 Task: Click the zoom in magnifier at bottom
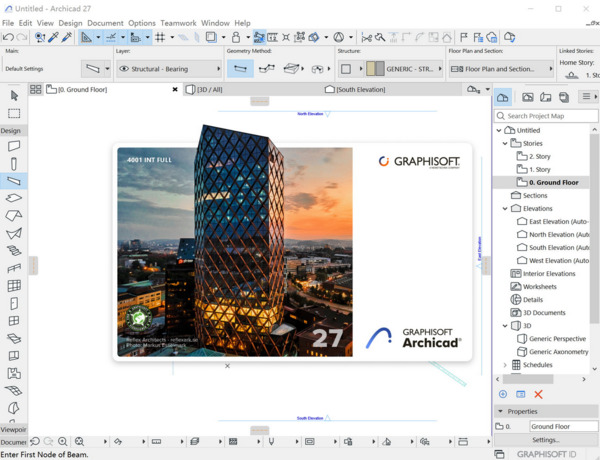click(63, 442)
